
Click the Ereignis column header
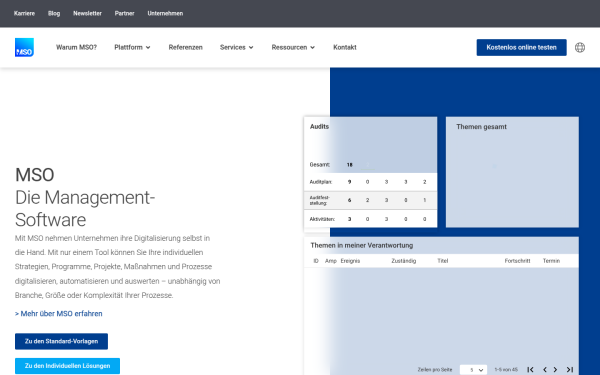tap(350, 261)
